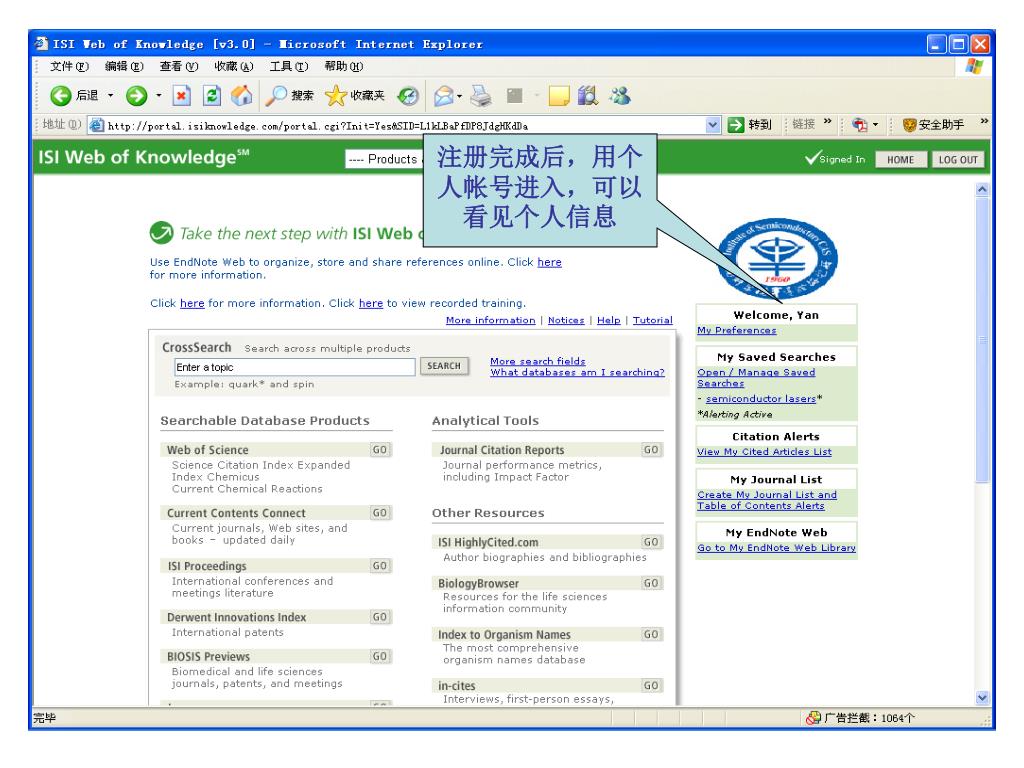This screenshot has width=1024, height=768.
Task: Click GO next to Web of Science
Action: tap(380, 450)
